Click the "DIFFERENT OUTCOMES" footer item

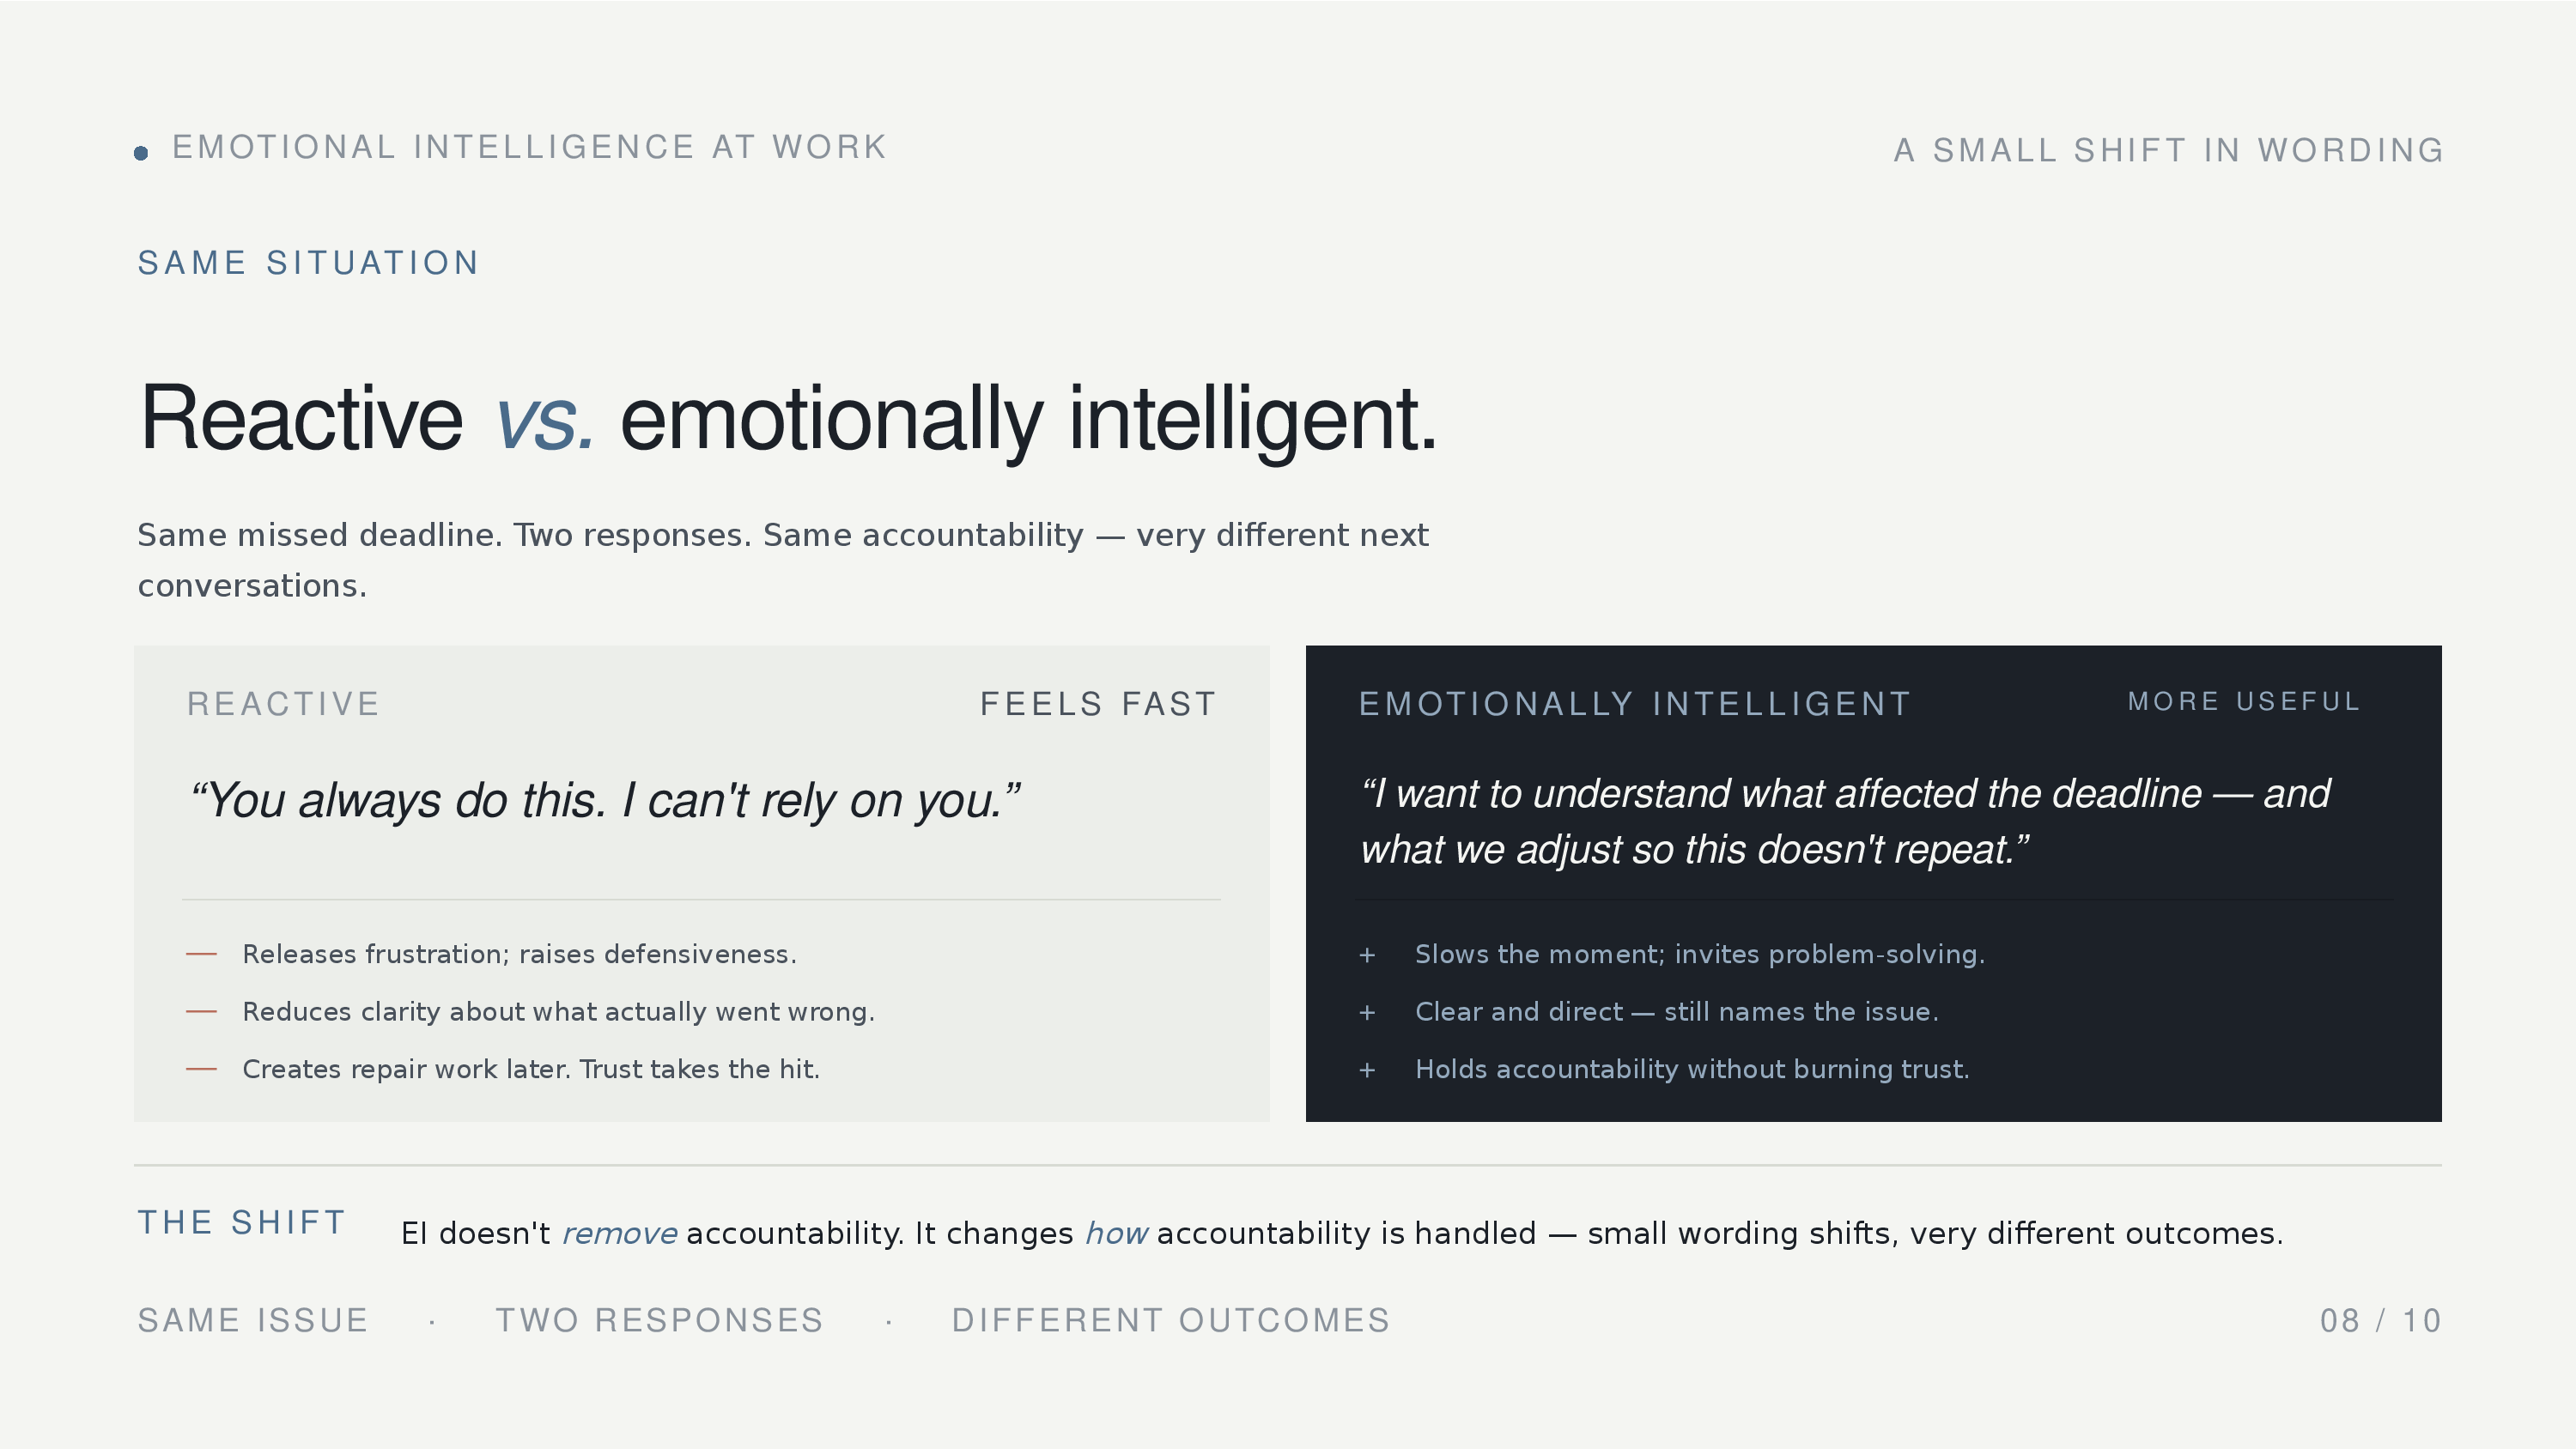coord(1170,1321)
